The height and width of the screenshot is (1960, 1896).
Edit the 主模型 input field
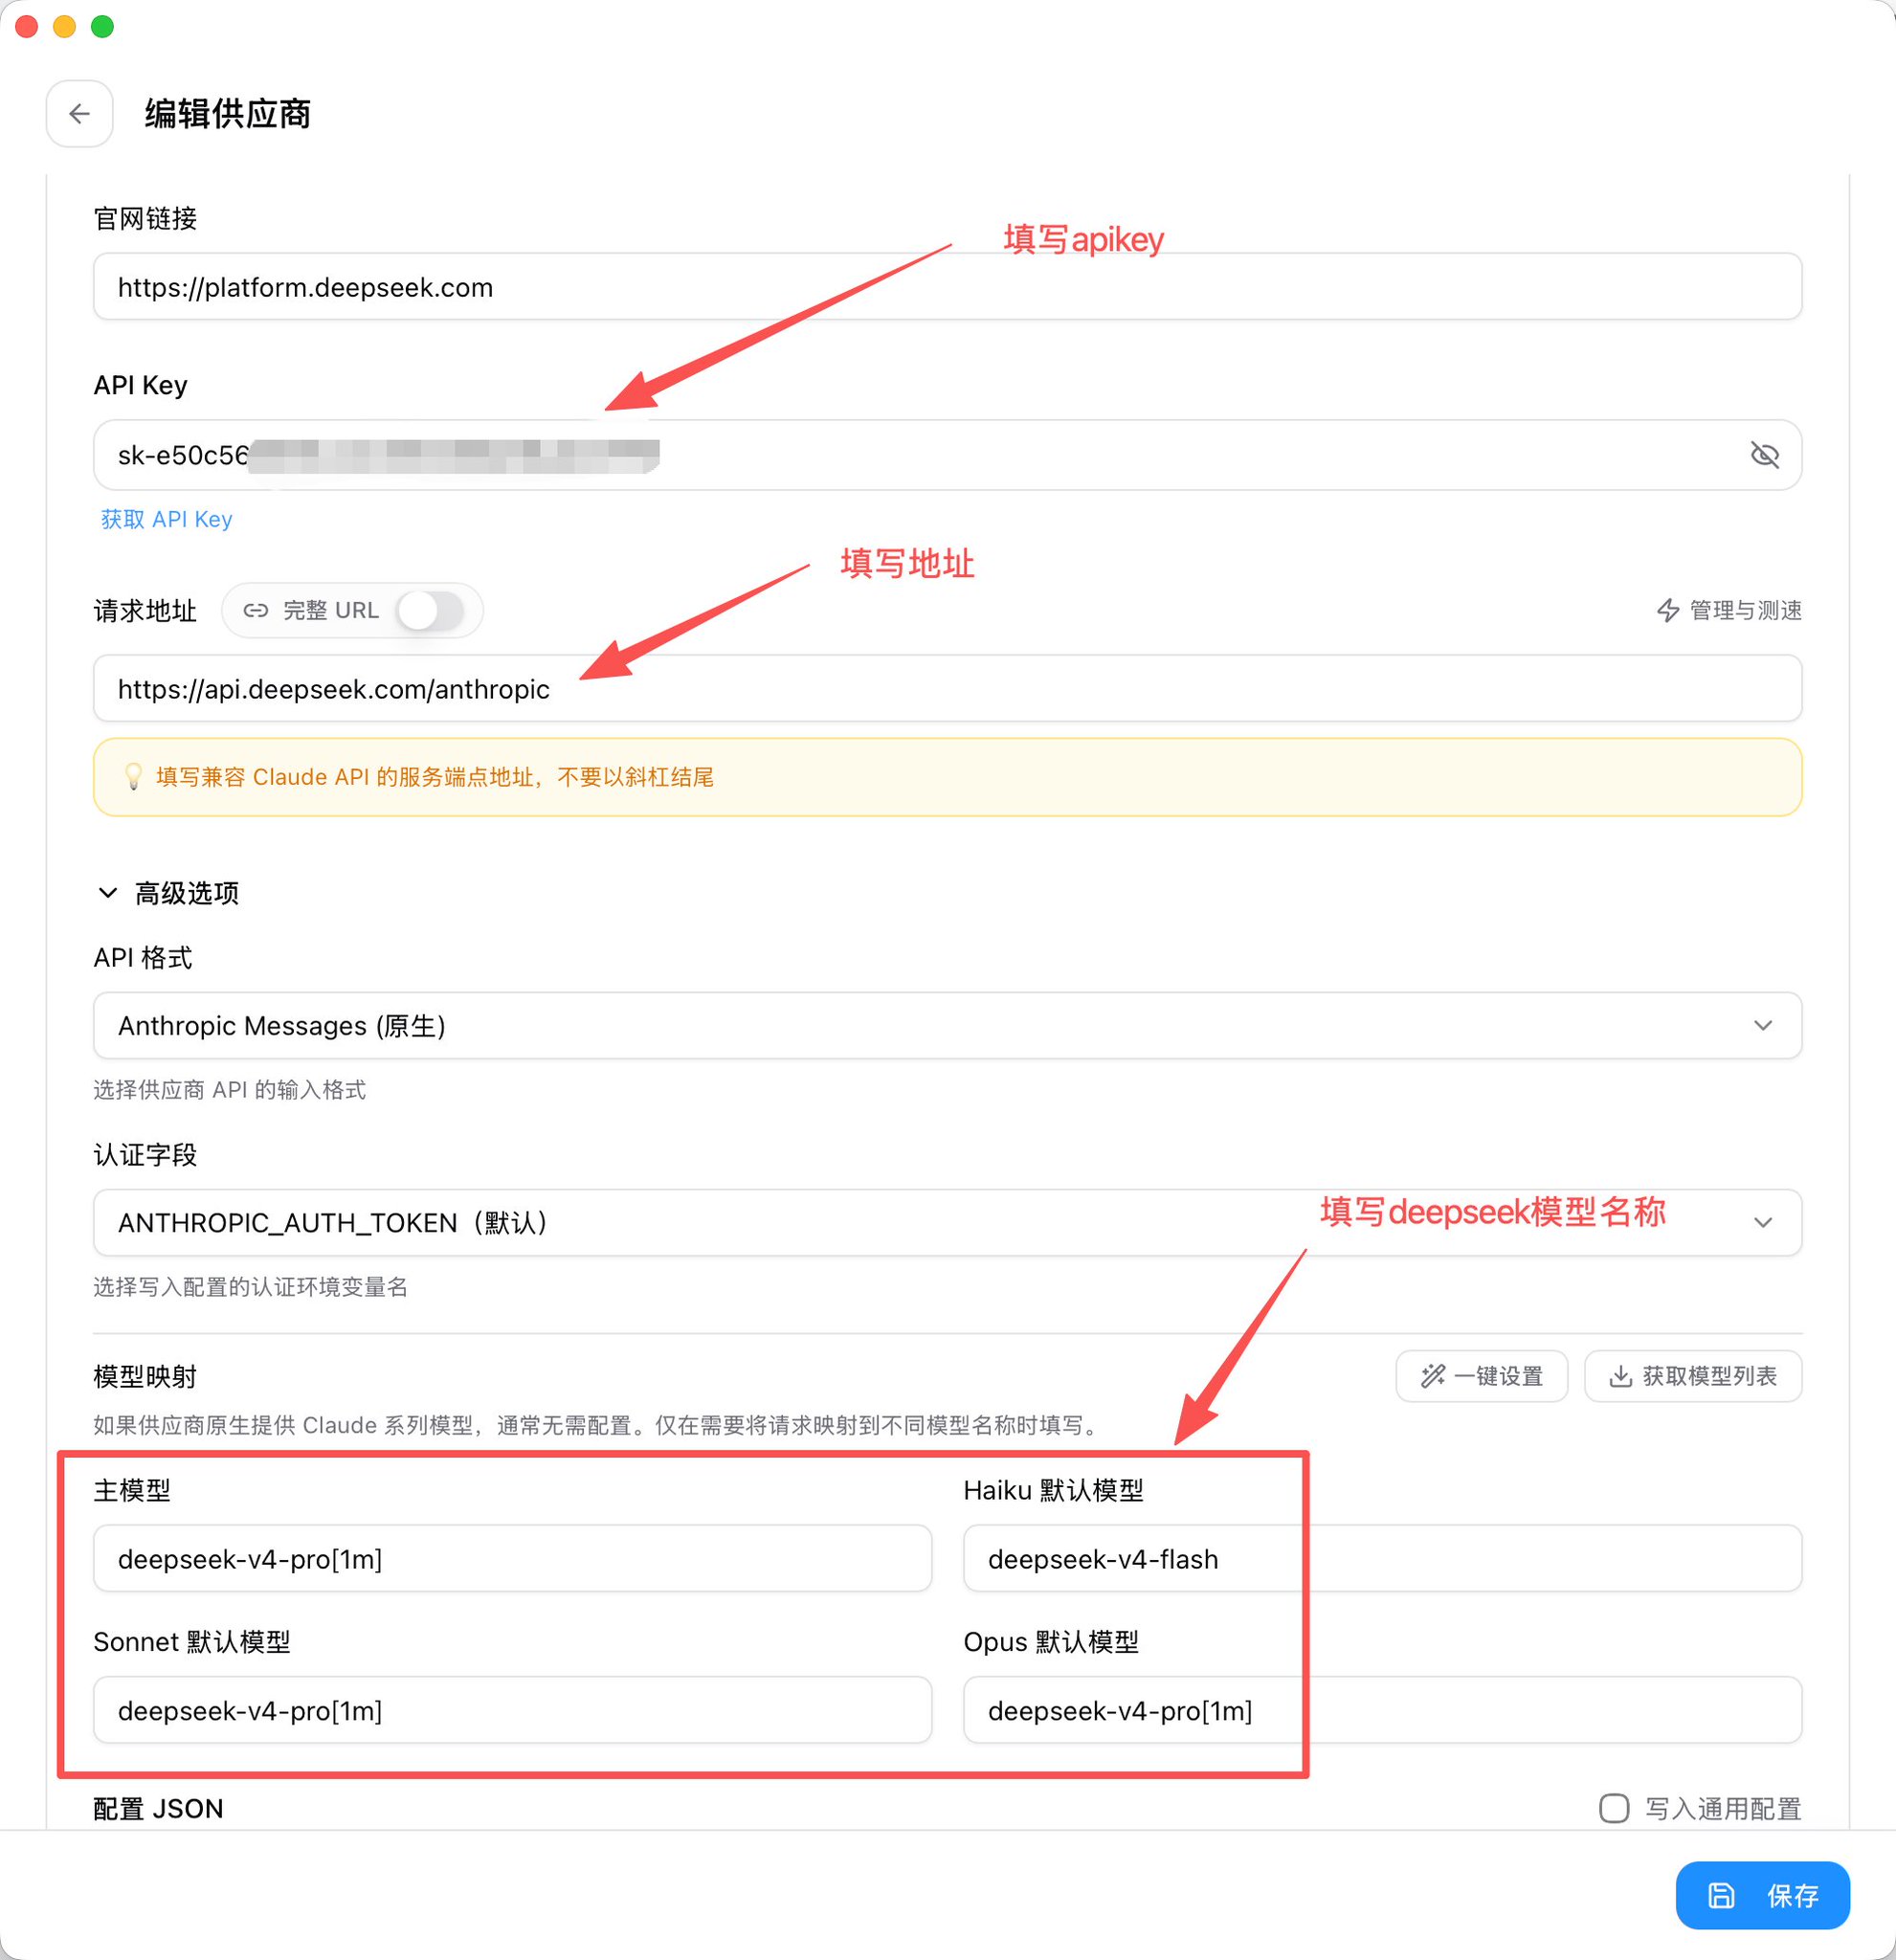[512, 1558]
